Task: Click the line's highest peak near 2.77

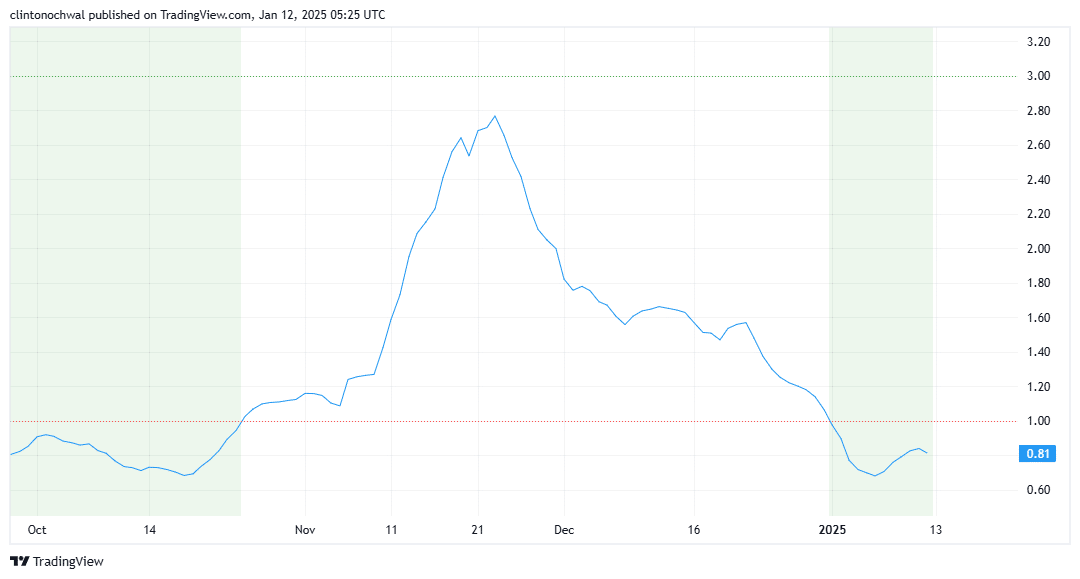Action: pos(495,116)
